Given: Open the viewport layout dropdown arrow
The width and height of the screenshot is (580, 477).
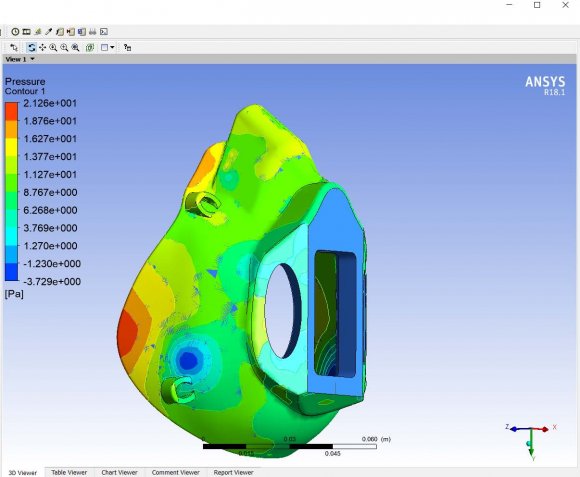Looking at the screenshot, I should tap(112, 47).
